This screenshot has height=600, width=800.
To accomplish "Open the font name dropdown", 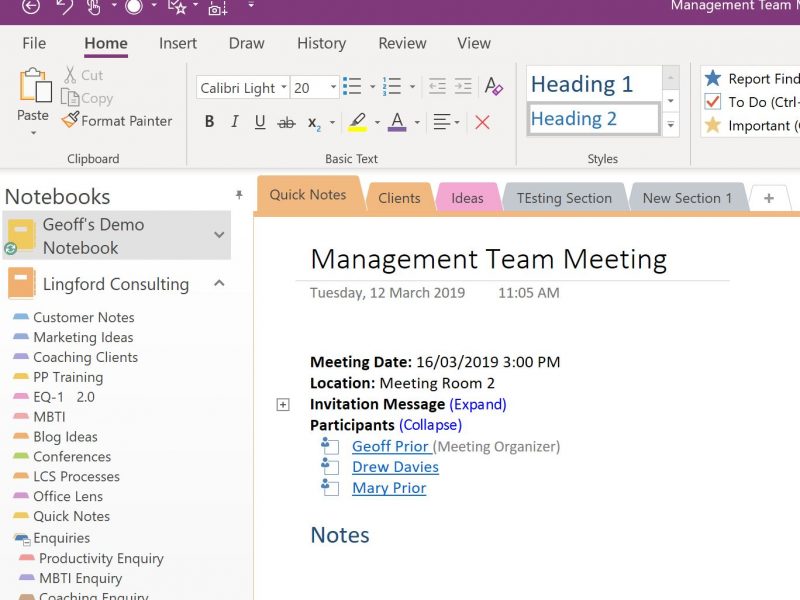I will tap(284, 87).
